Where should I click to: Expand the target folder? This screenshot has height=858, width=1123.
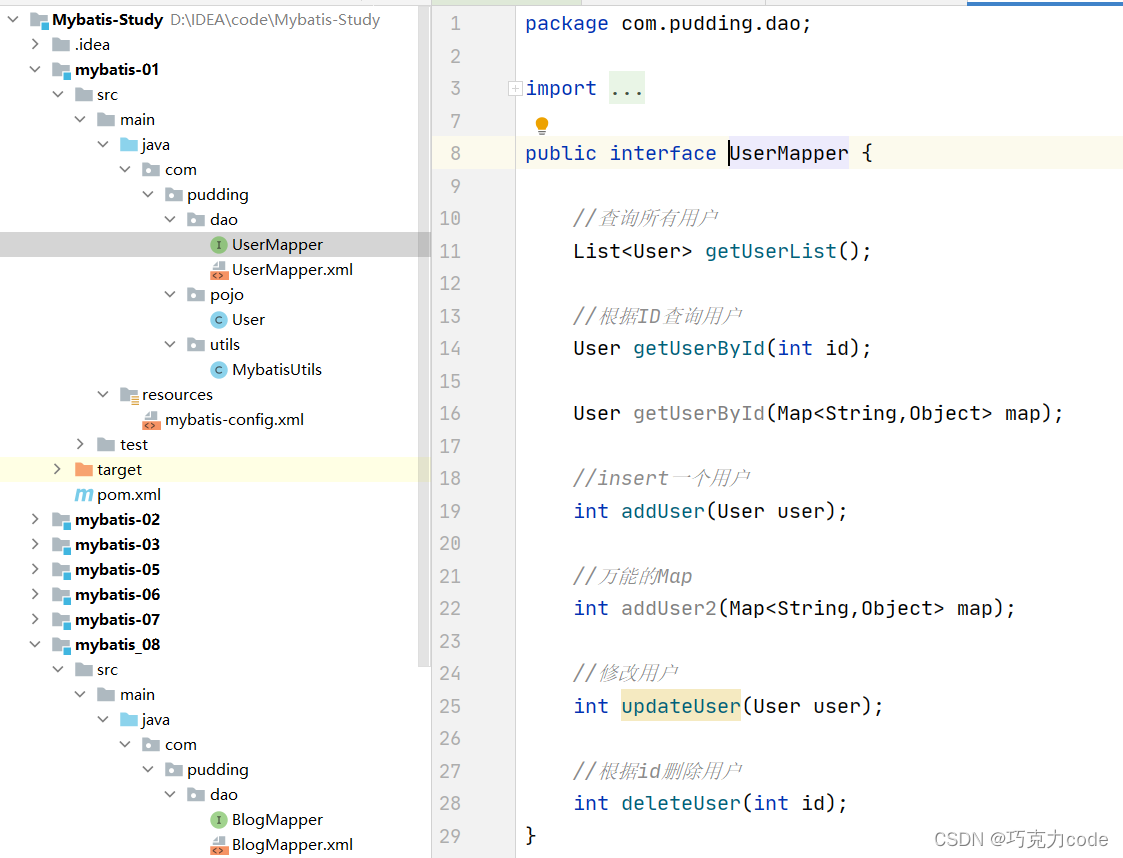[x=57, y=470]
